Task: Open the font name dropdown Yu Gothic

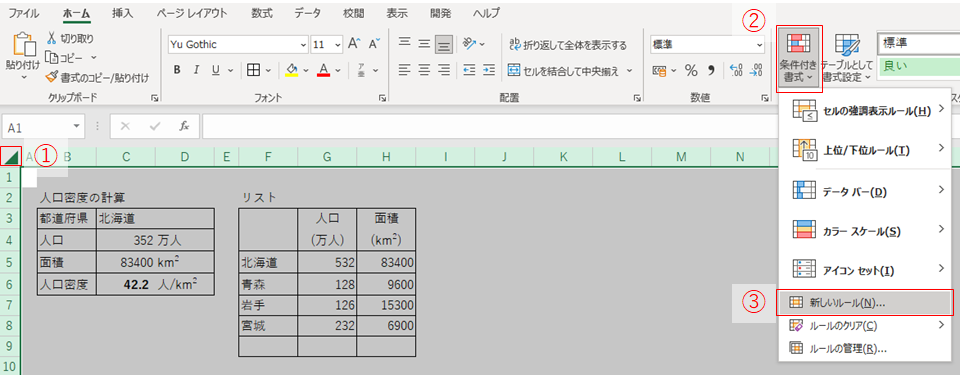Action: pos(304,45)
